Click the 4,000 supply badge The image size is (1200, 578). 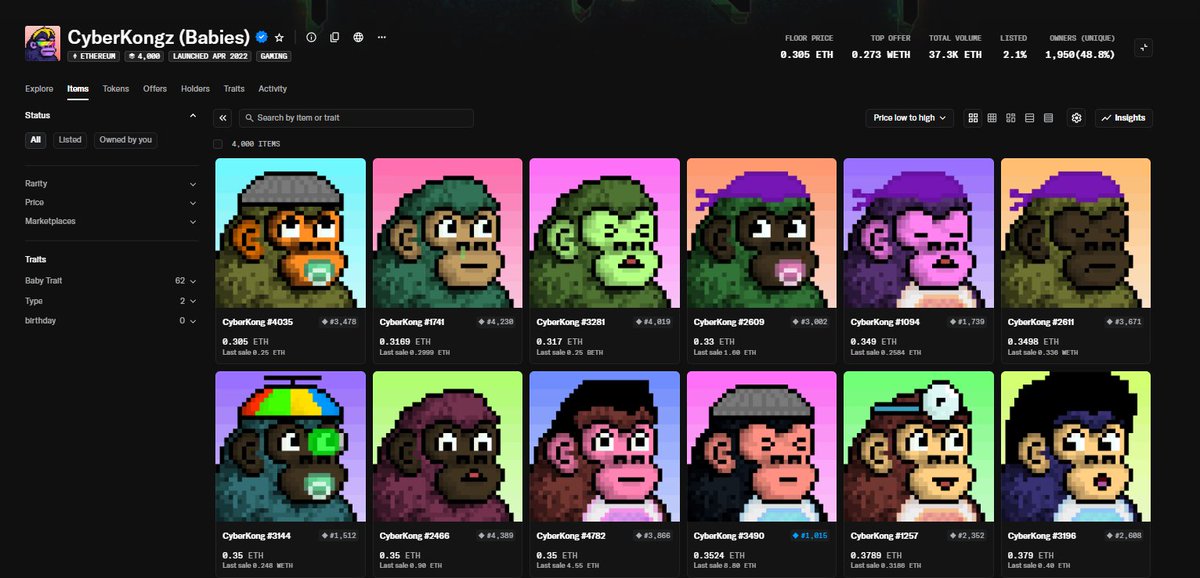point(146,56)
